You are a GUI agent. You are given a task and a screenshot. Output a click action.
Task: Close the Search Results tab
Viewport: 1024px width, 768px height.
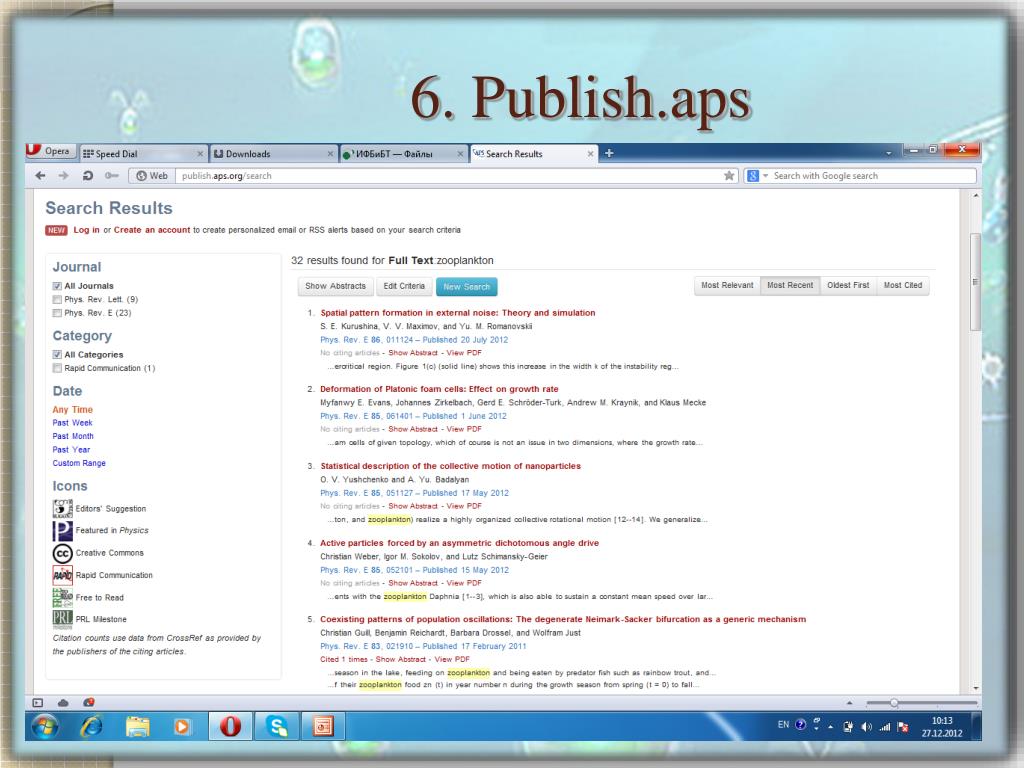590,154
